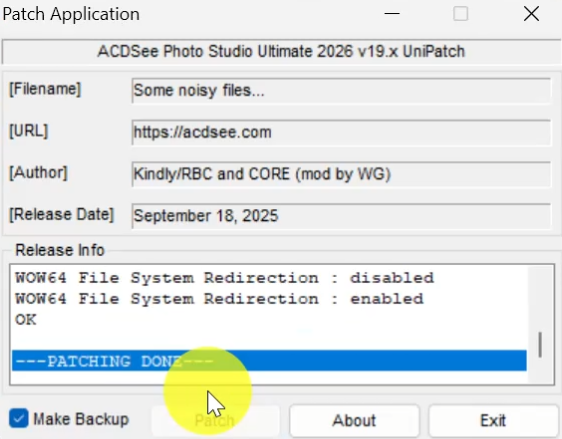Image resolution: width=562 pixels, height=439 pixels.
Task: Click the Release Date field September 18, 2025
Action: [341, 216]
